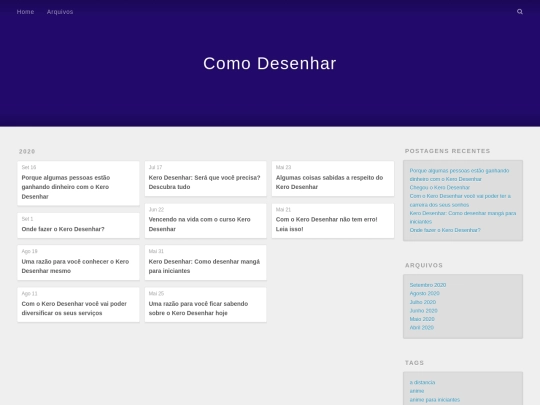Go to Abril 2020 archive
The width and height of the screenshot is (540, 405).
422,328
